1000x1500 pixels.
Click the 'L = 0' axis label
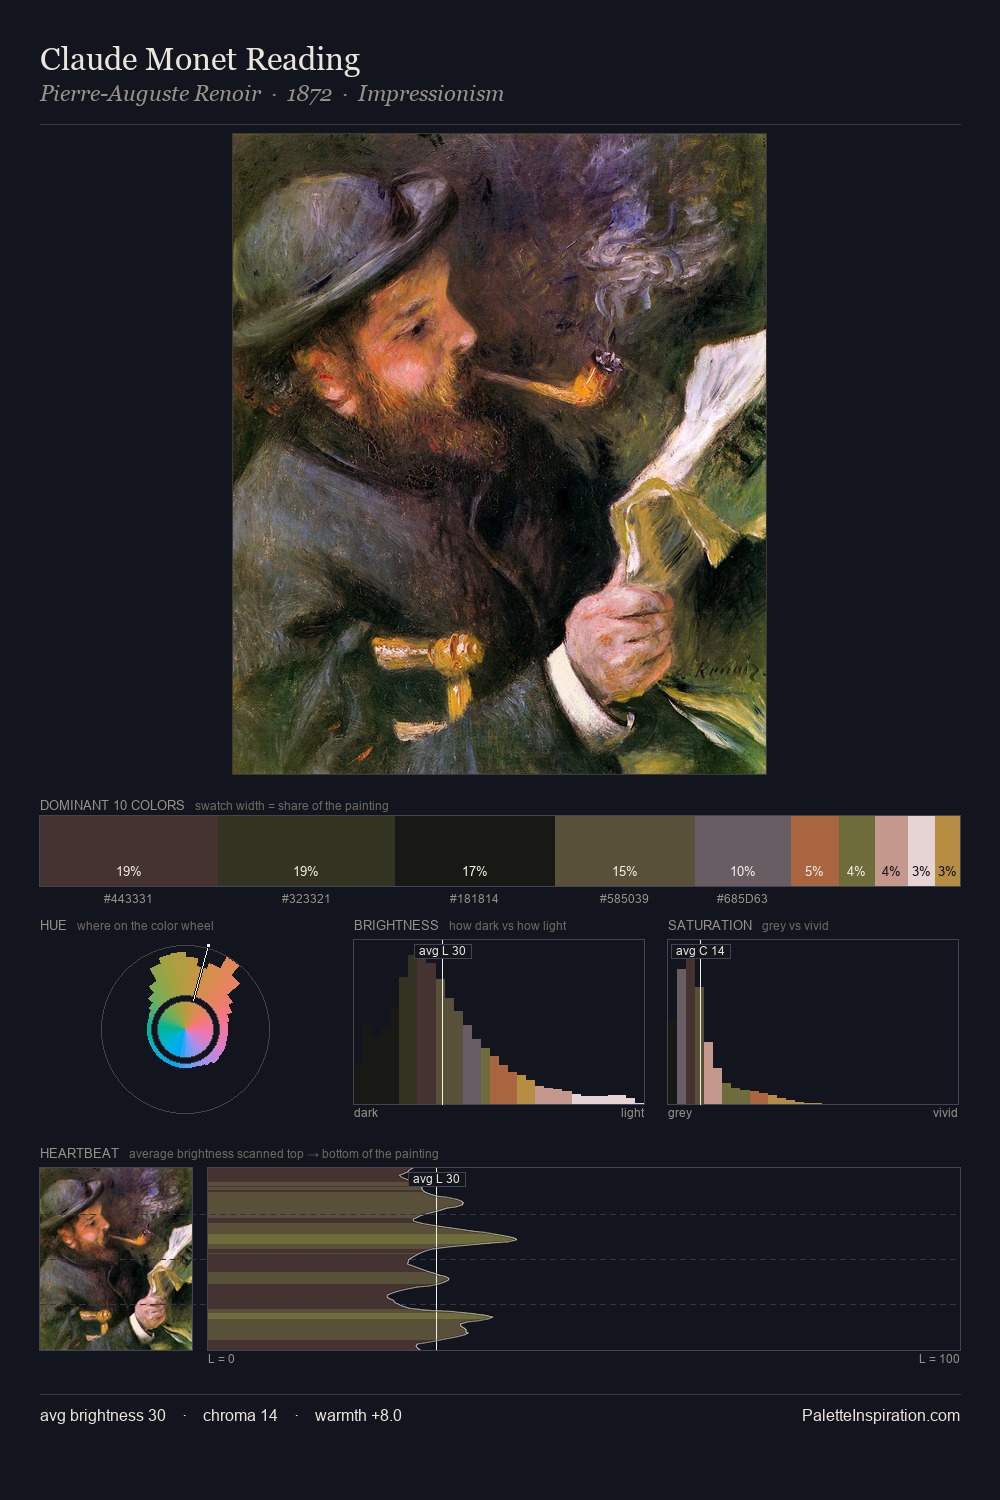[x=221, y=1358]
